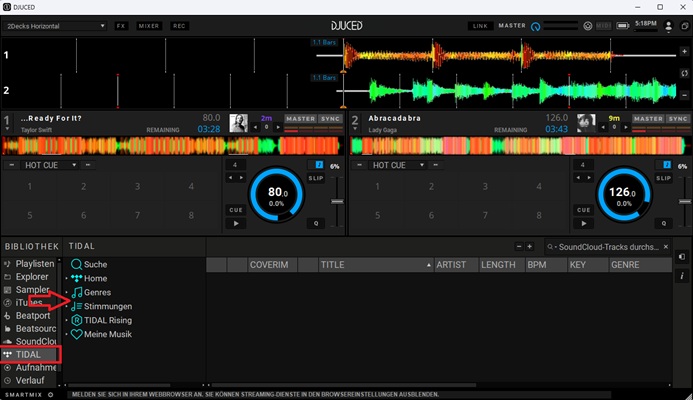
Task: Open the user account profile icon
Action: pos(669,27)
